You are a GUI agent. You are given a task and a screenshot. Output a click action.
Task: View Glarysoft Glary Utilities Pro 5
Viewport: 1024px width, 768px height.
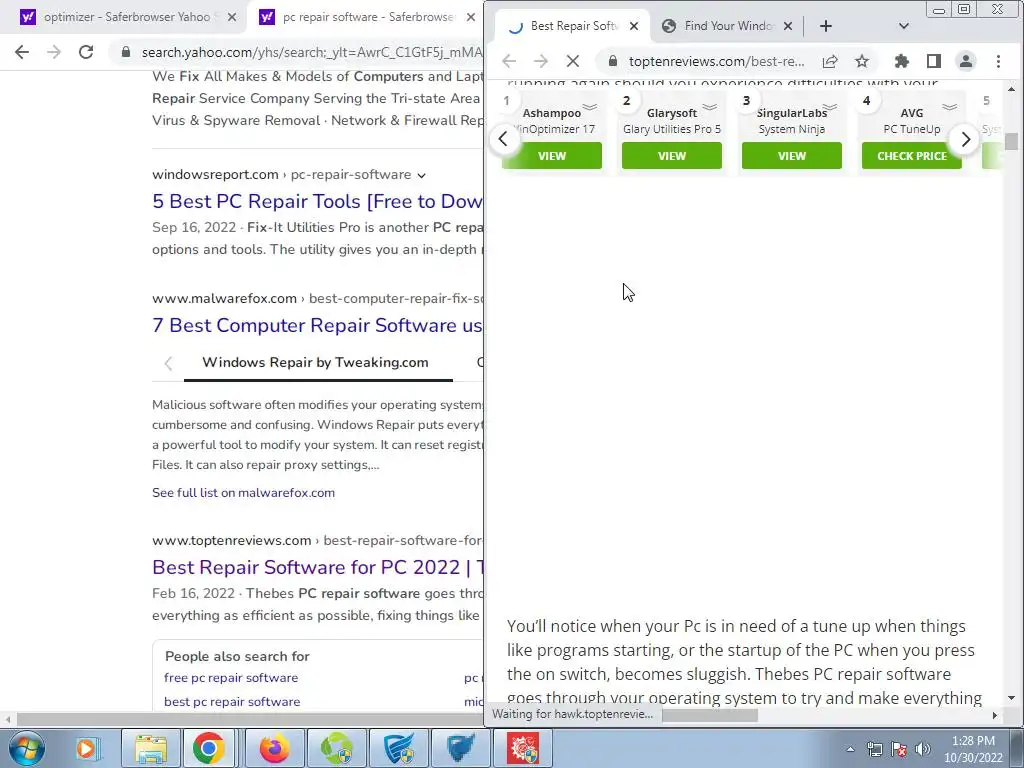[671, 156]
